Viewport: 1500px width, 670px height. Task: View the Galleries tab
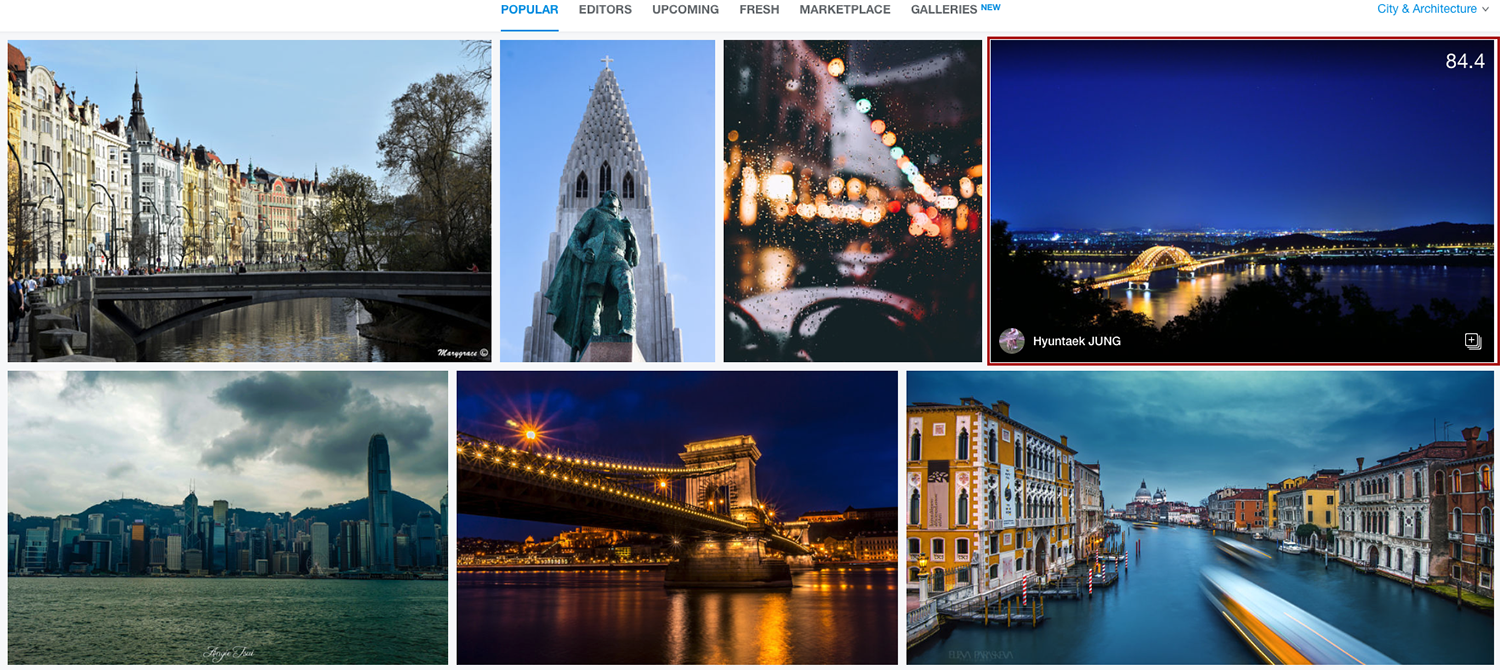coord(943,10)
